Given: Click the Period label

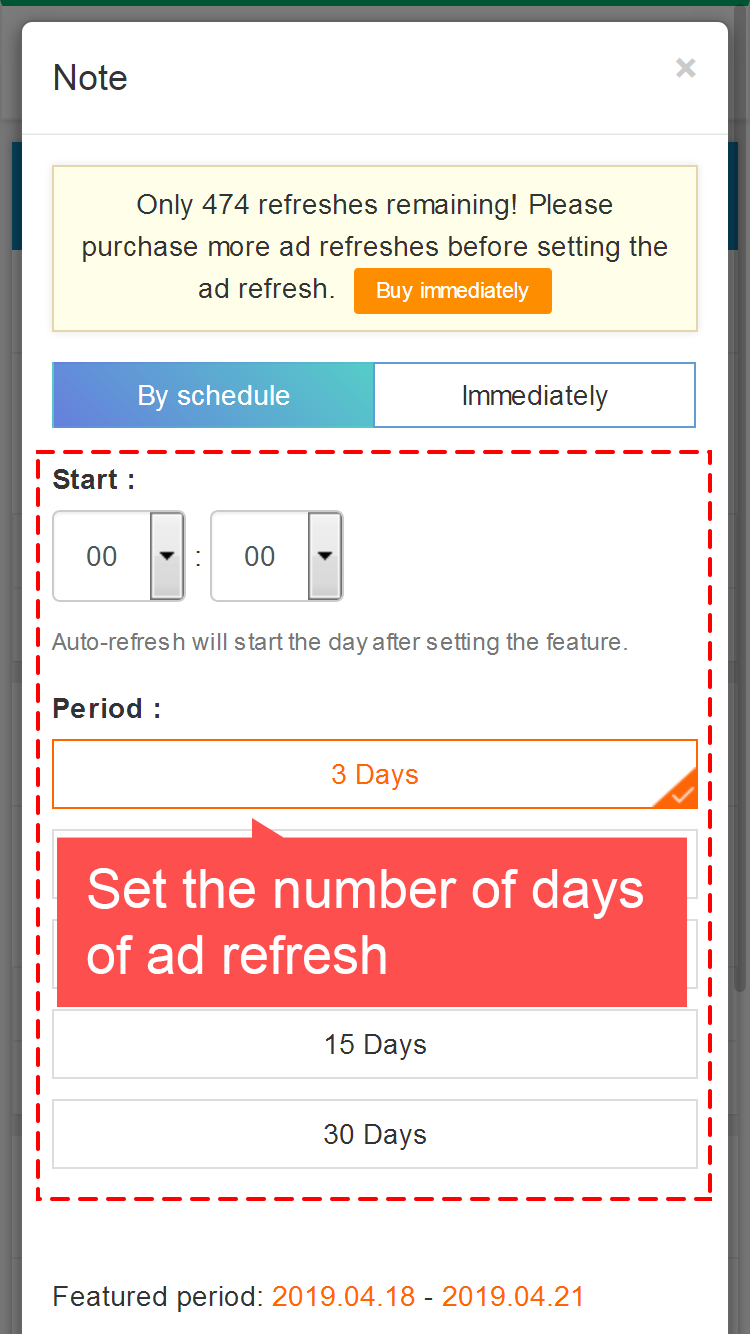Looking at the screenshot, I should point(106,708).
